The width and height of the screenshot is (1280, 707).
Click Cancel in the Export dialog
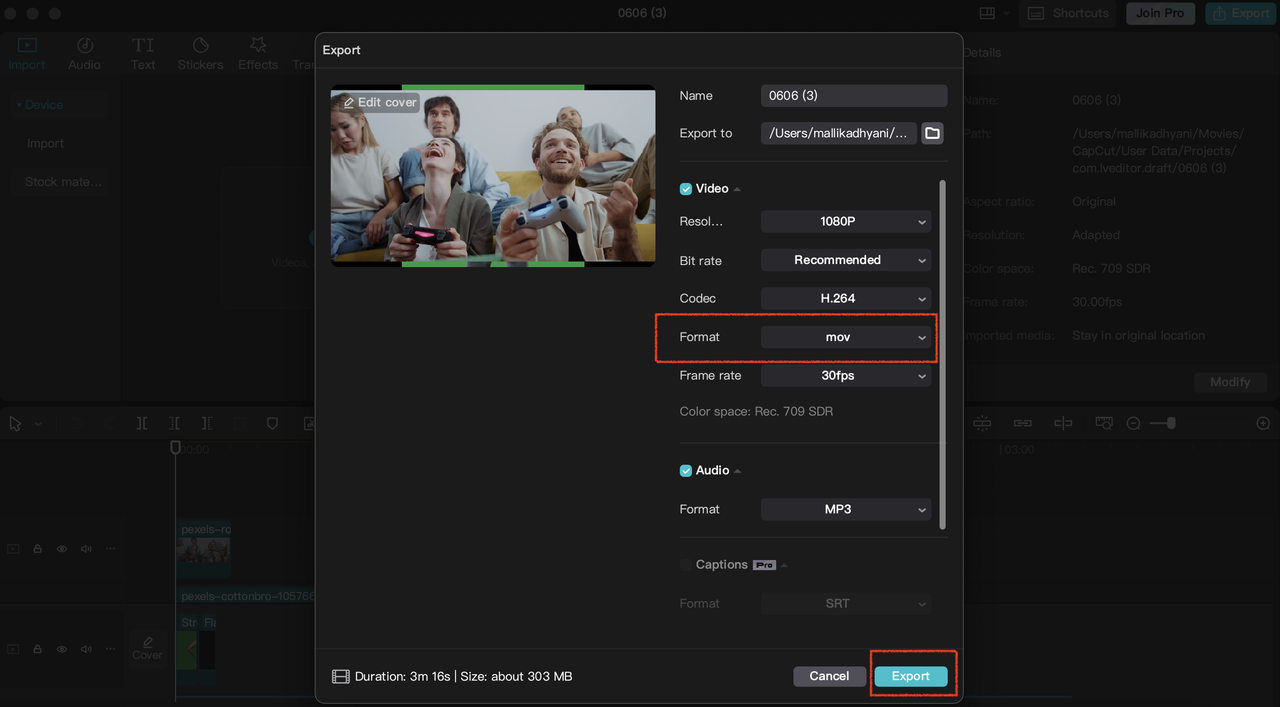pyautogui.click(x=829, y=677)
